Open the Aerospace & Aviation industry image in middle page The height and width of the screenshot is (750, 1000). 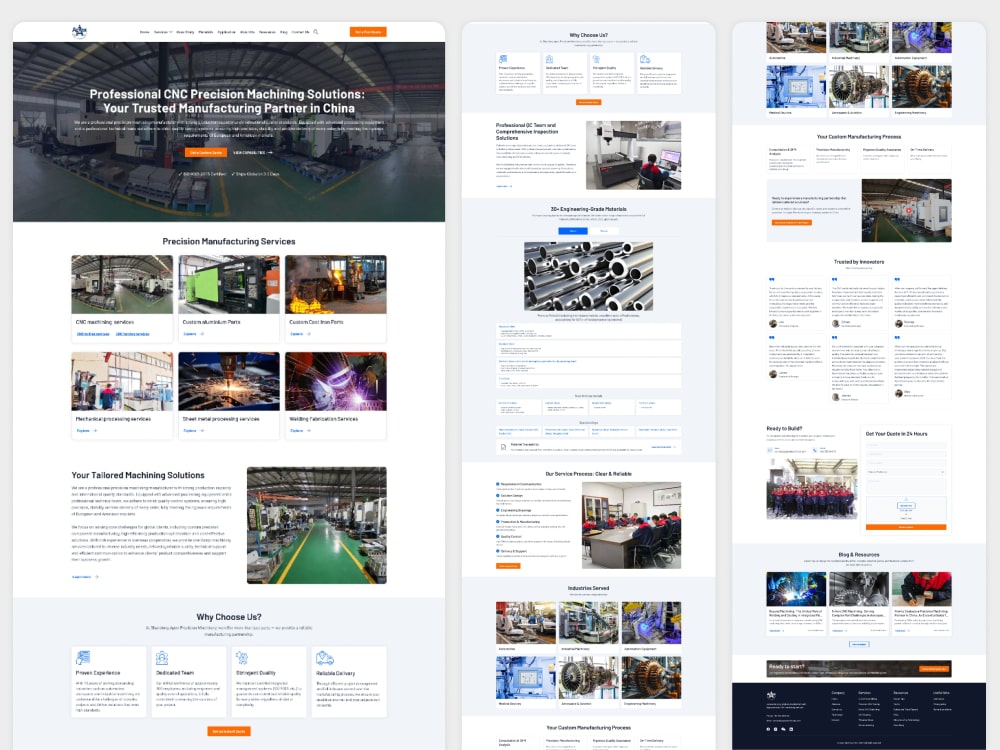[x=588, y=677]
